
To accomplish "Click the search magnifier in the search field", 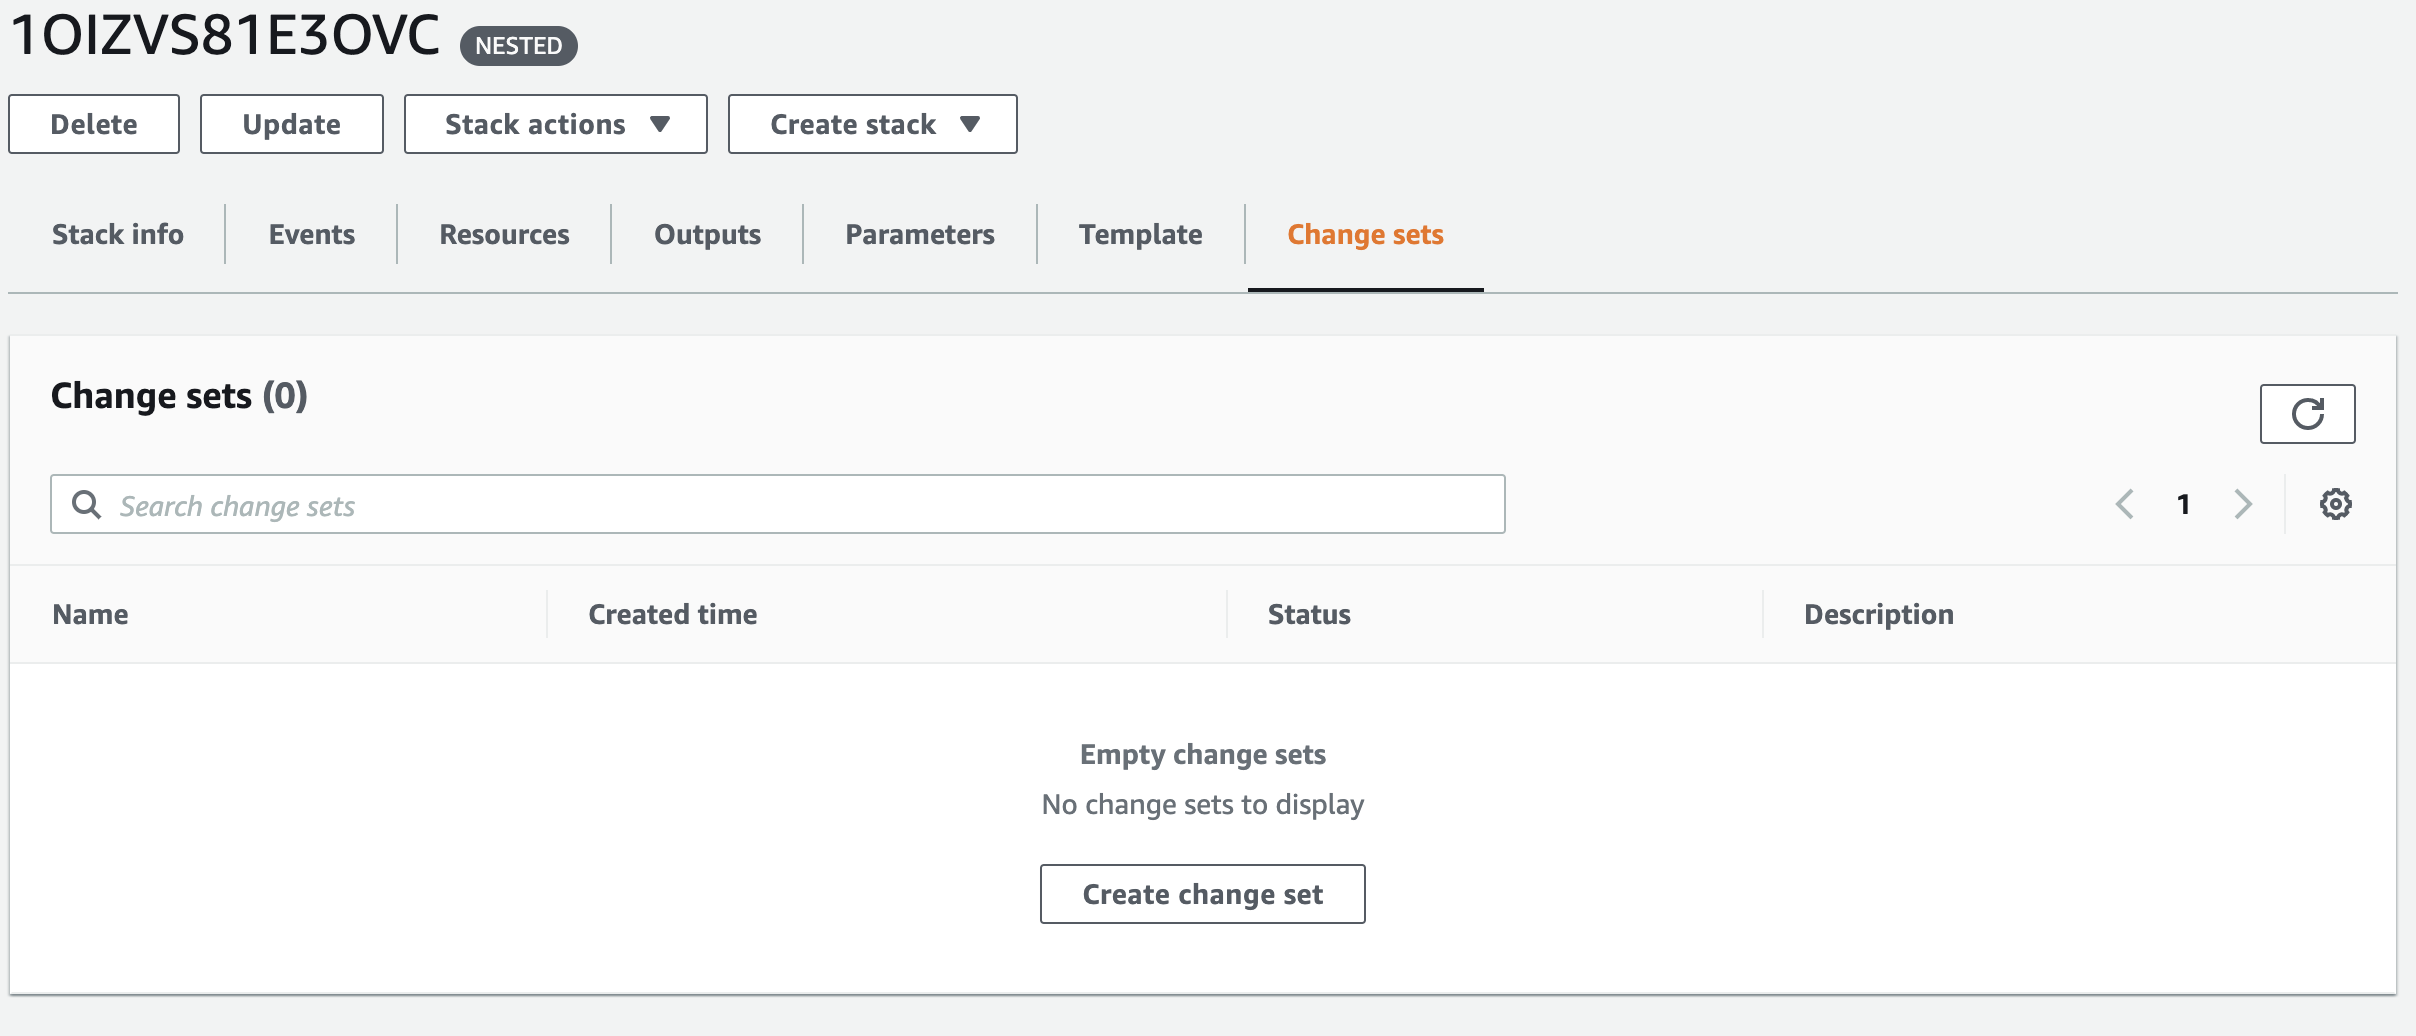I will (x=87, y=504).
